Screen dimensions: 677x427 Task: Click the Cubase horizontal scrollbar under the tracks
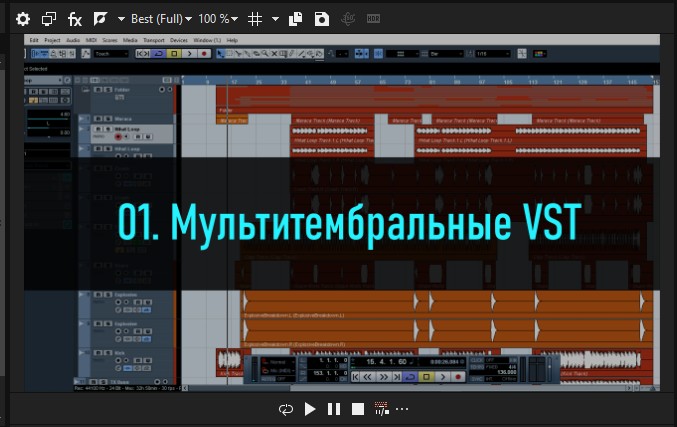coord(406,388)
